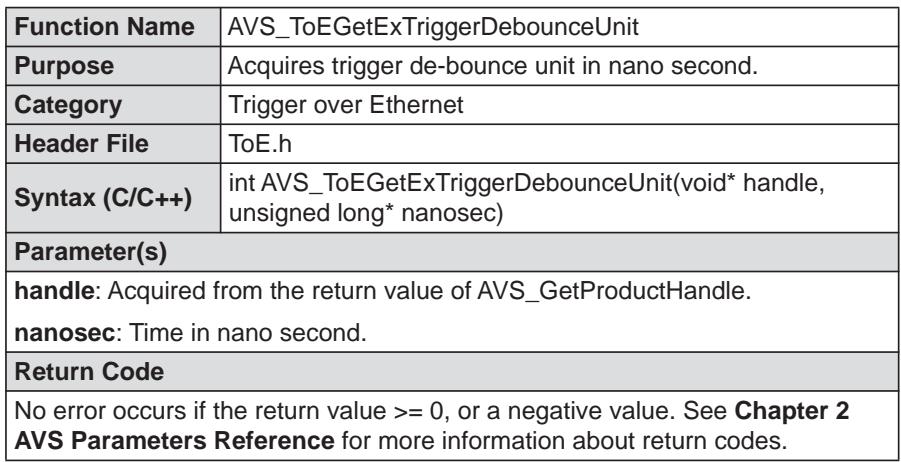Click the bold 'nanosec' parameter name
901x462 pixels.
coord(64,333)
